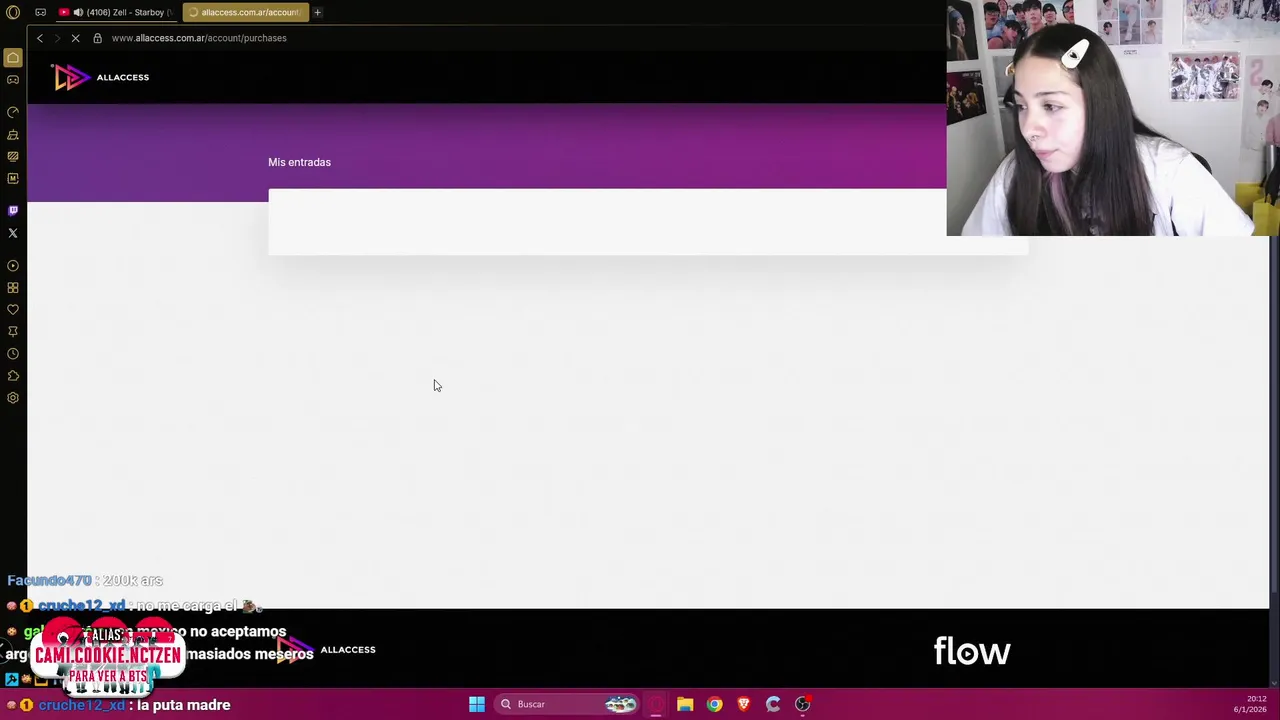Open the GX Corner gamepad icon in tab bar

point(40,12)
